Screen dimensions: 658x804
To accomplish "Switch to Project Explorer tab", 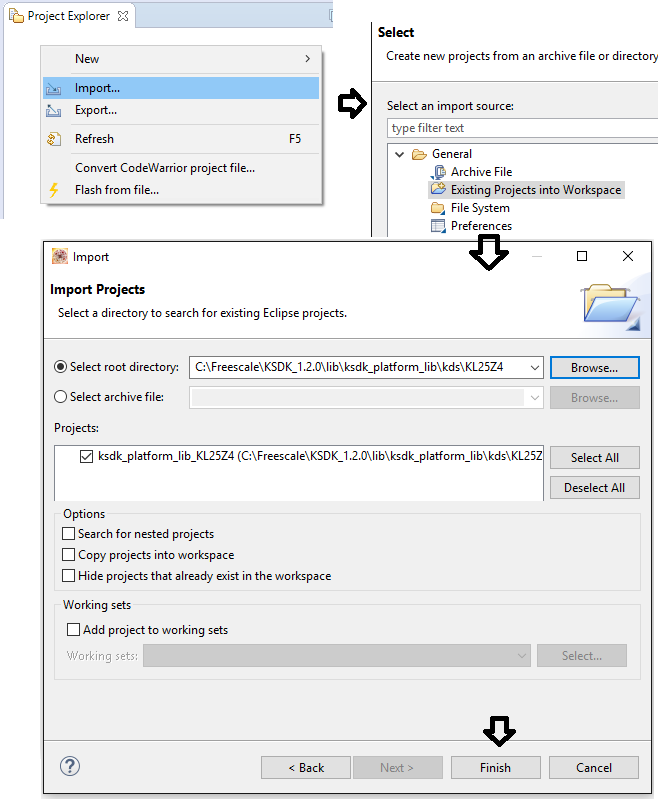I will pyautogui.click(x=69, y=16).
